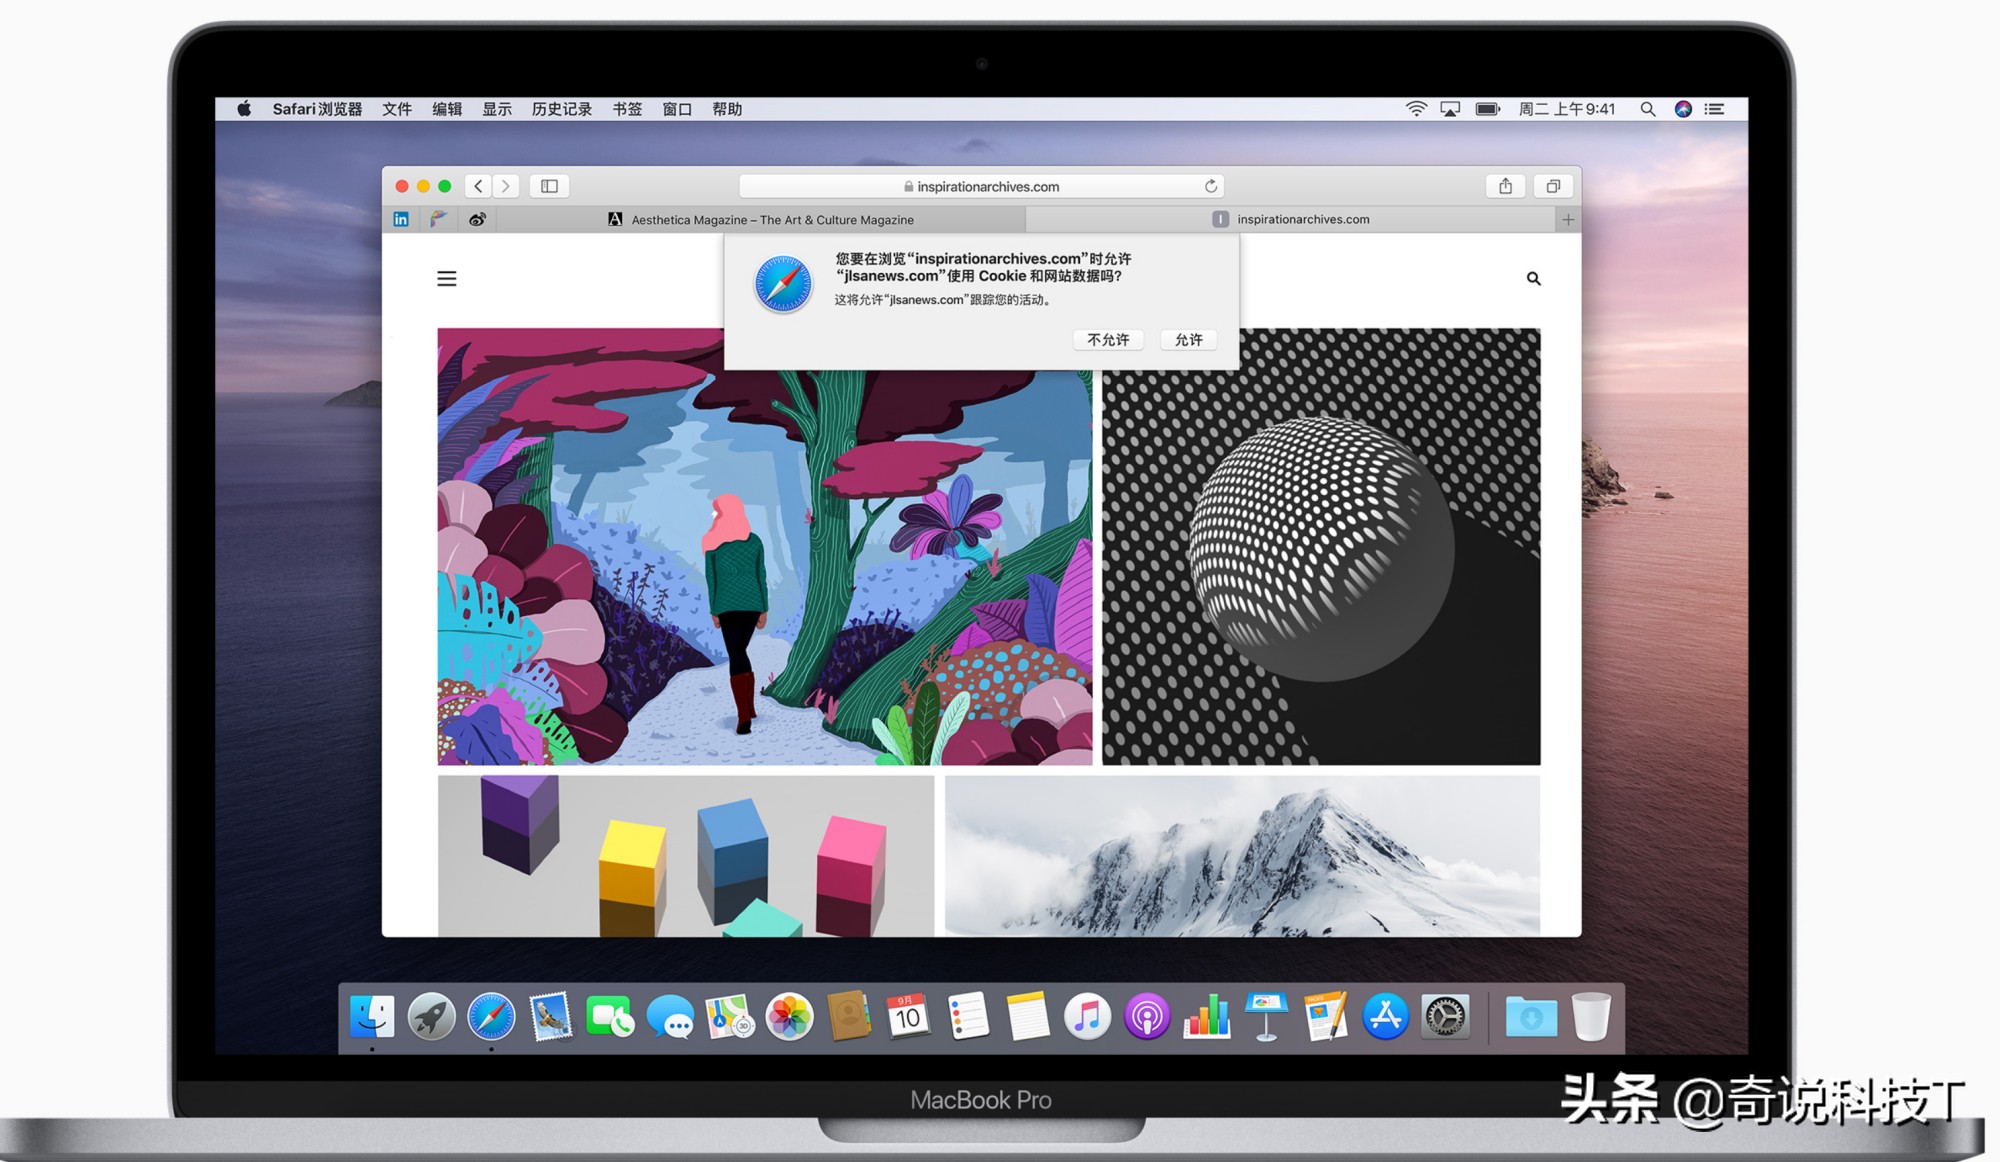
Task: Open the webpage hamburger menu
Action: 447,279
